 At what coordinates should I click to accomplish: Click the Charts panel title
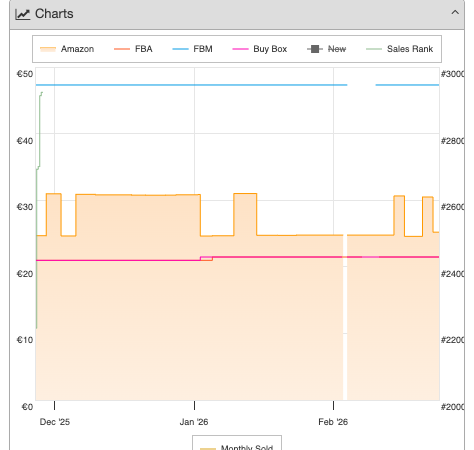(x=54, y=14)
